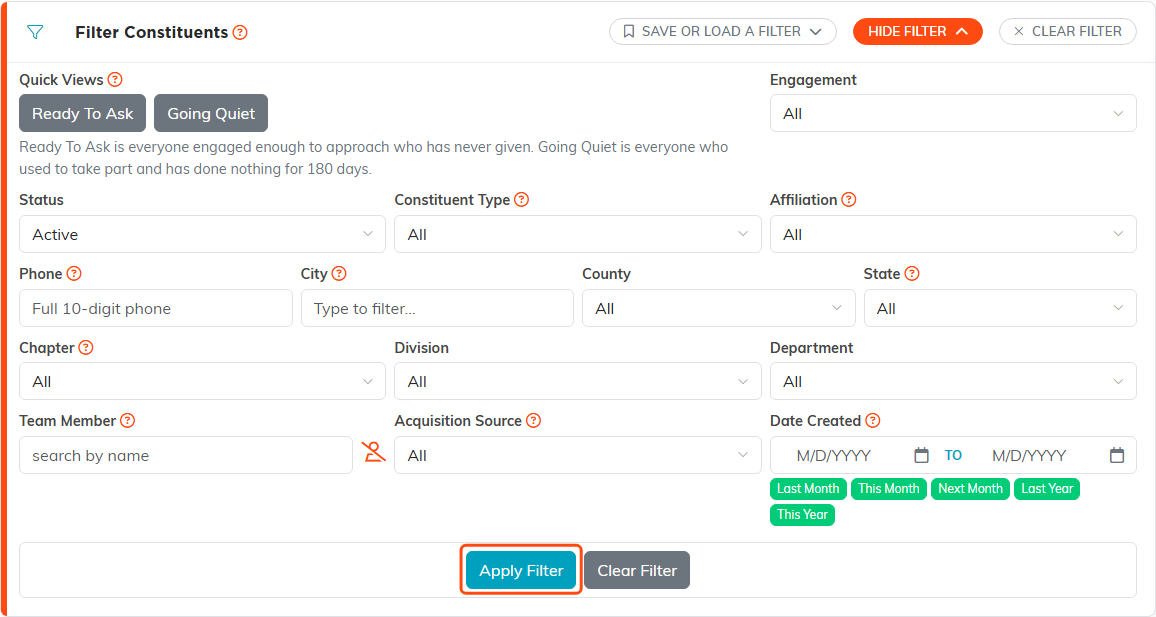Open the Constituent Type dropdown
This screenshot has width=1156, height=617.
click(578, 234)
